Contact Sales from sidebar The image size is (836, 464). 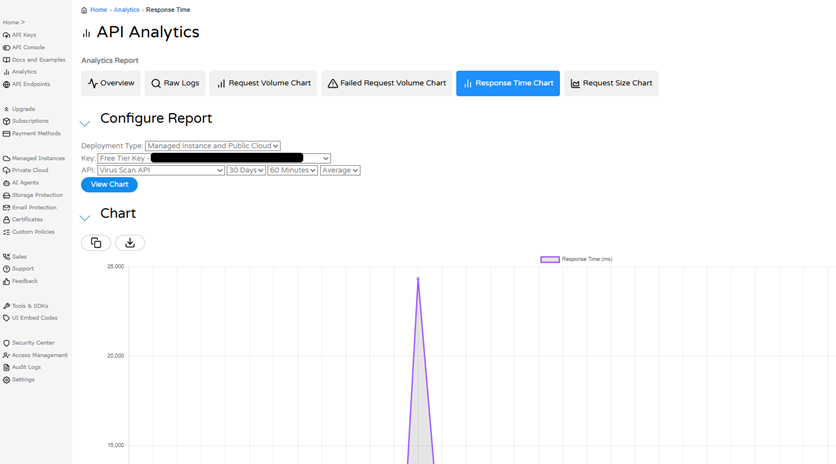14,257
